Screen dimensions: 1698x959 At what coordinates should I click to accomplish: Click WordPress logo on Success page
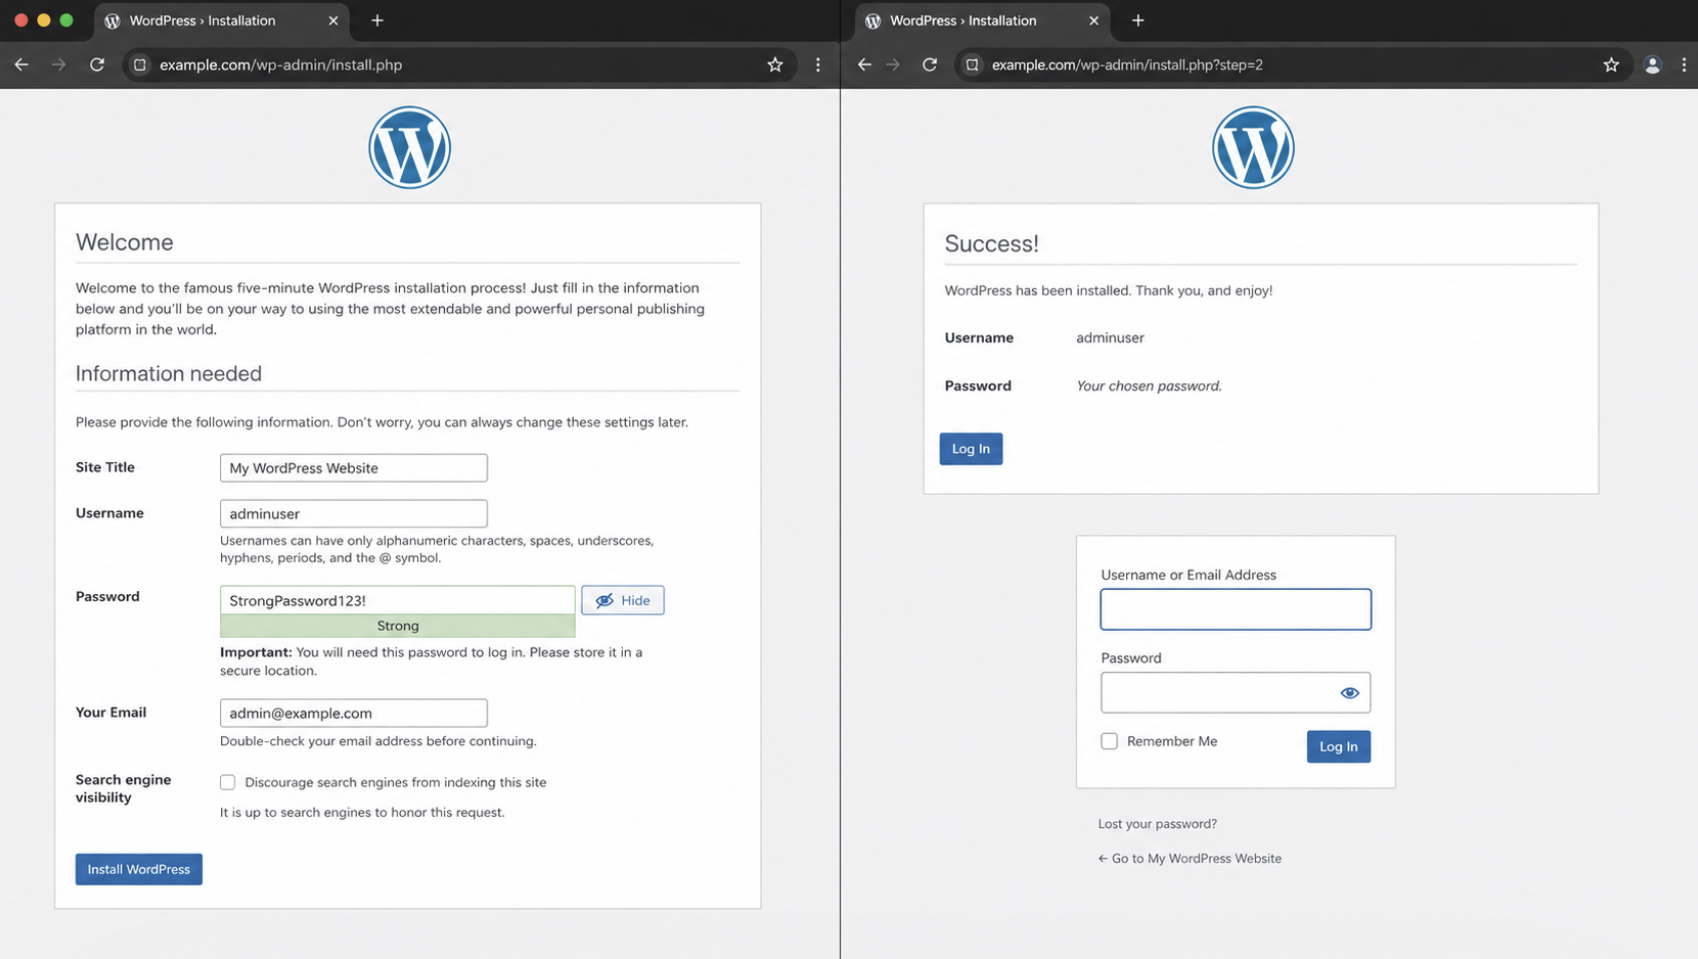click(x=1253, y=147)
